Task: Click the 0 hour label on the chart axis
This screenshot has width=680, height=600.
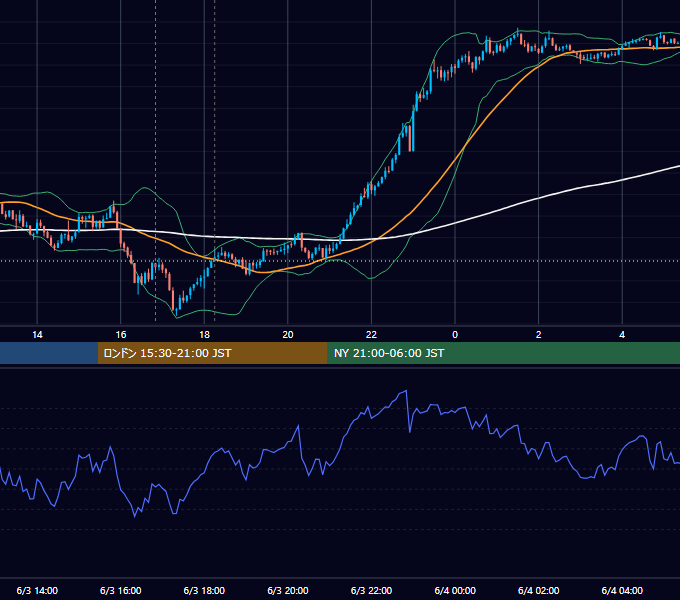Action: click(x=455, y=335)
